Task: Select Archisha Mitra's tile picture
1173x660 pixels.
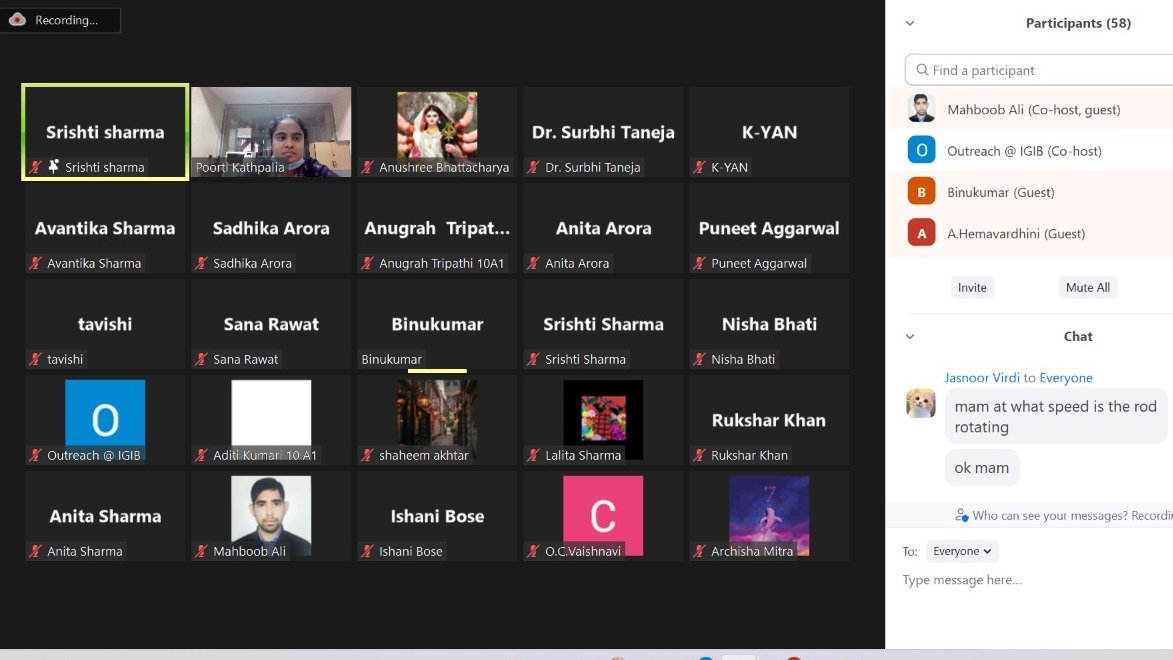Action: coord(769,516)
